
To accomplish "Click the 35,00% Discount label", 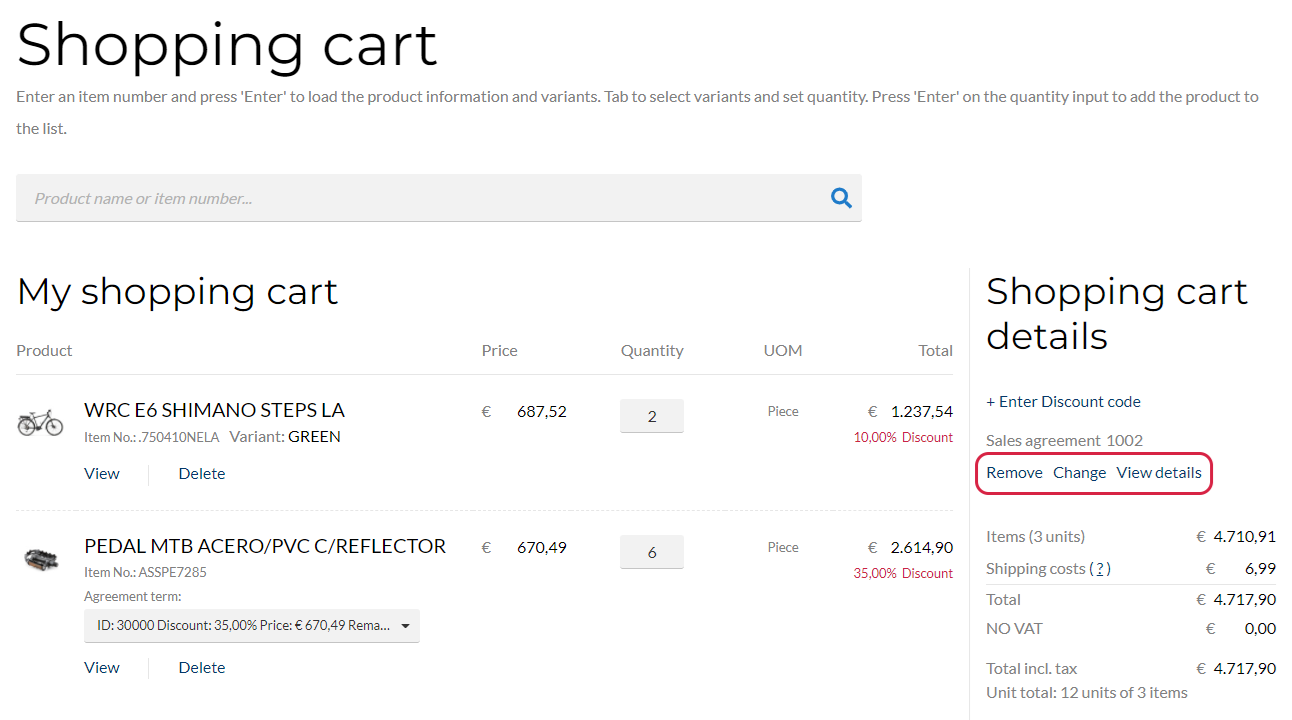I will [x=902, y=573].
